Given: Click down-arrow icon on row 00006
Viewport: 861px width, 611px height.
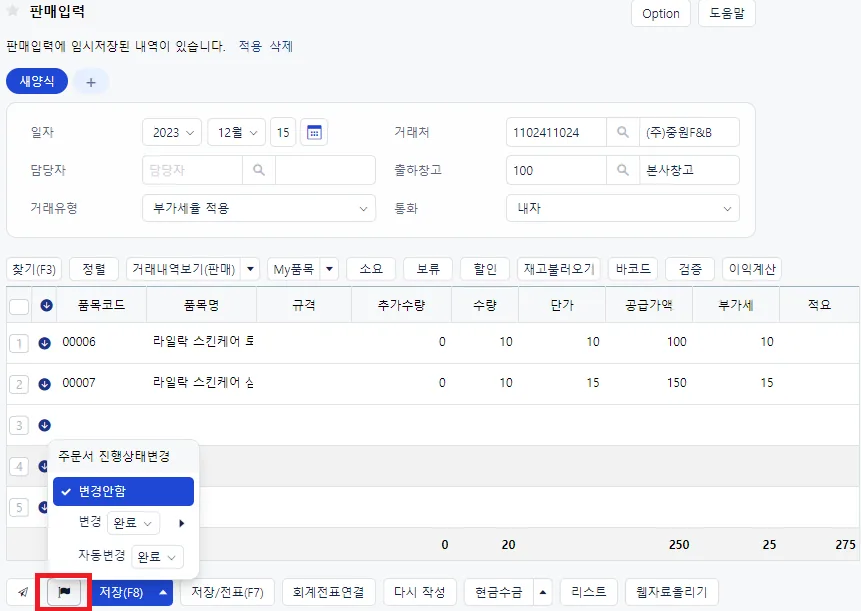Looking at the screenshot, I should [44, 343].
